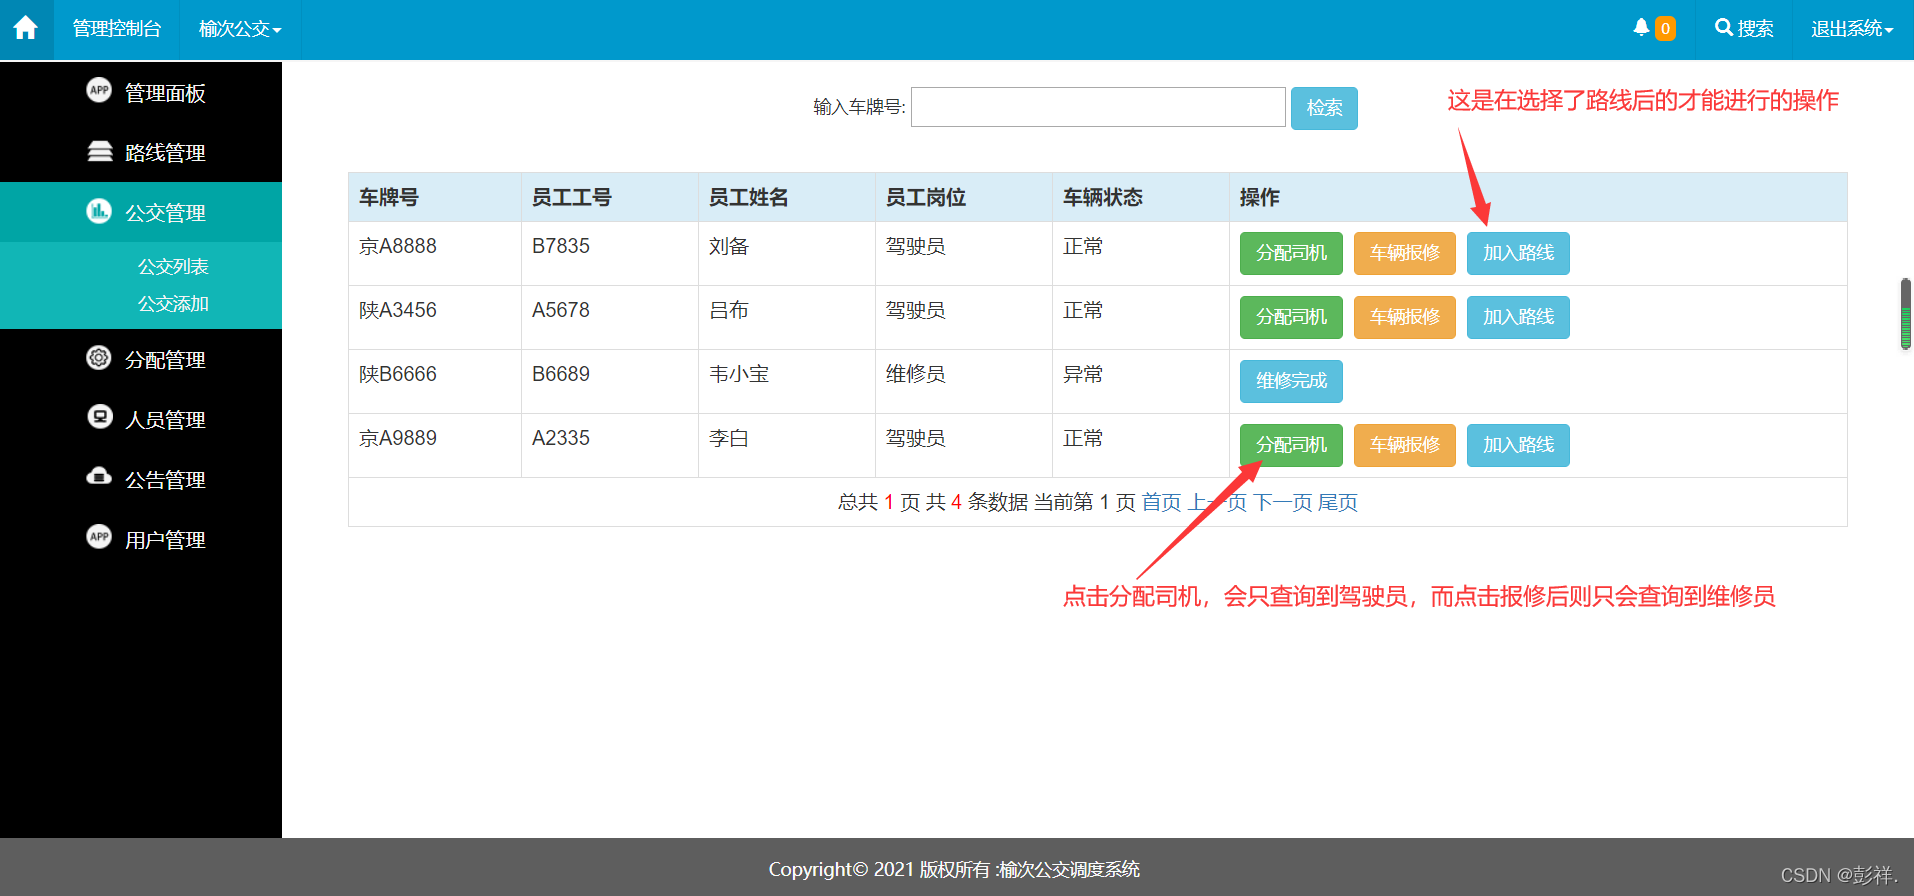Click the notification bell icon
The width and height of the screenshot is (1914, 896).
click(1641, 28)
